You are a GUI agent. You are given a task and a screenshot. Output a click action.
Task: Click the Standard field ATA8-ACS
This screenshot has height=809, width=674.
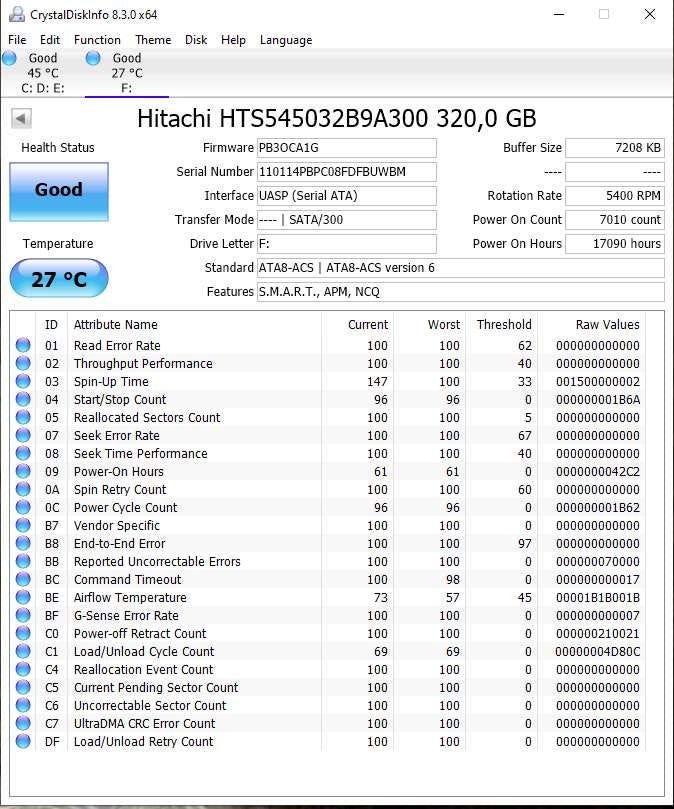point(460,268)
